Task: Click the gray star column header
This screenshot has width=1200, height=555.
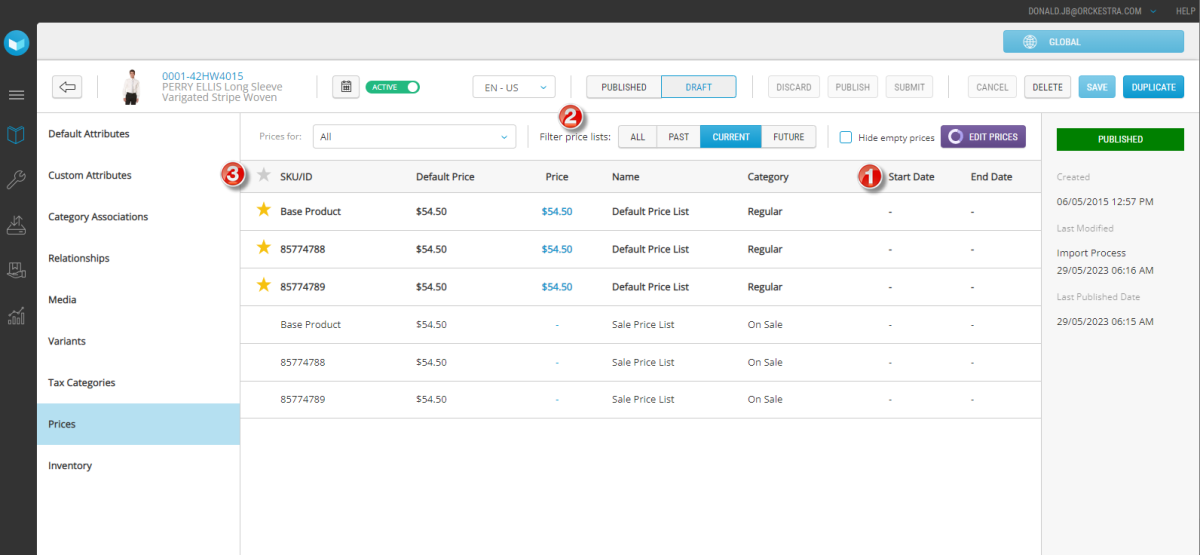Action: (x=264, y=176)
